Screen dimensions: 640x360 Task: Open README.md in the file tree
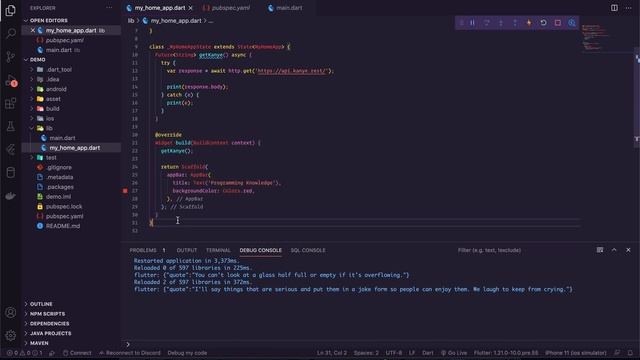(62, 226)
